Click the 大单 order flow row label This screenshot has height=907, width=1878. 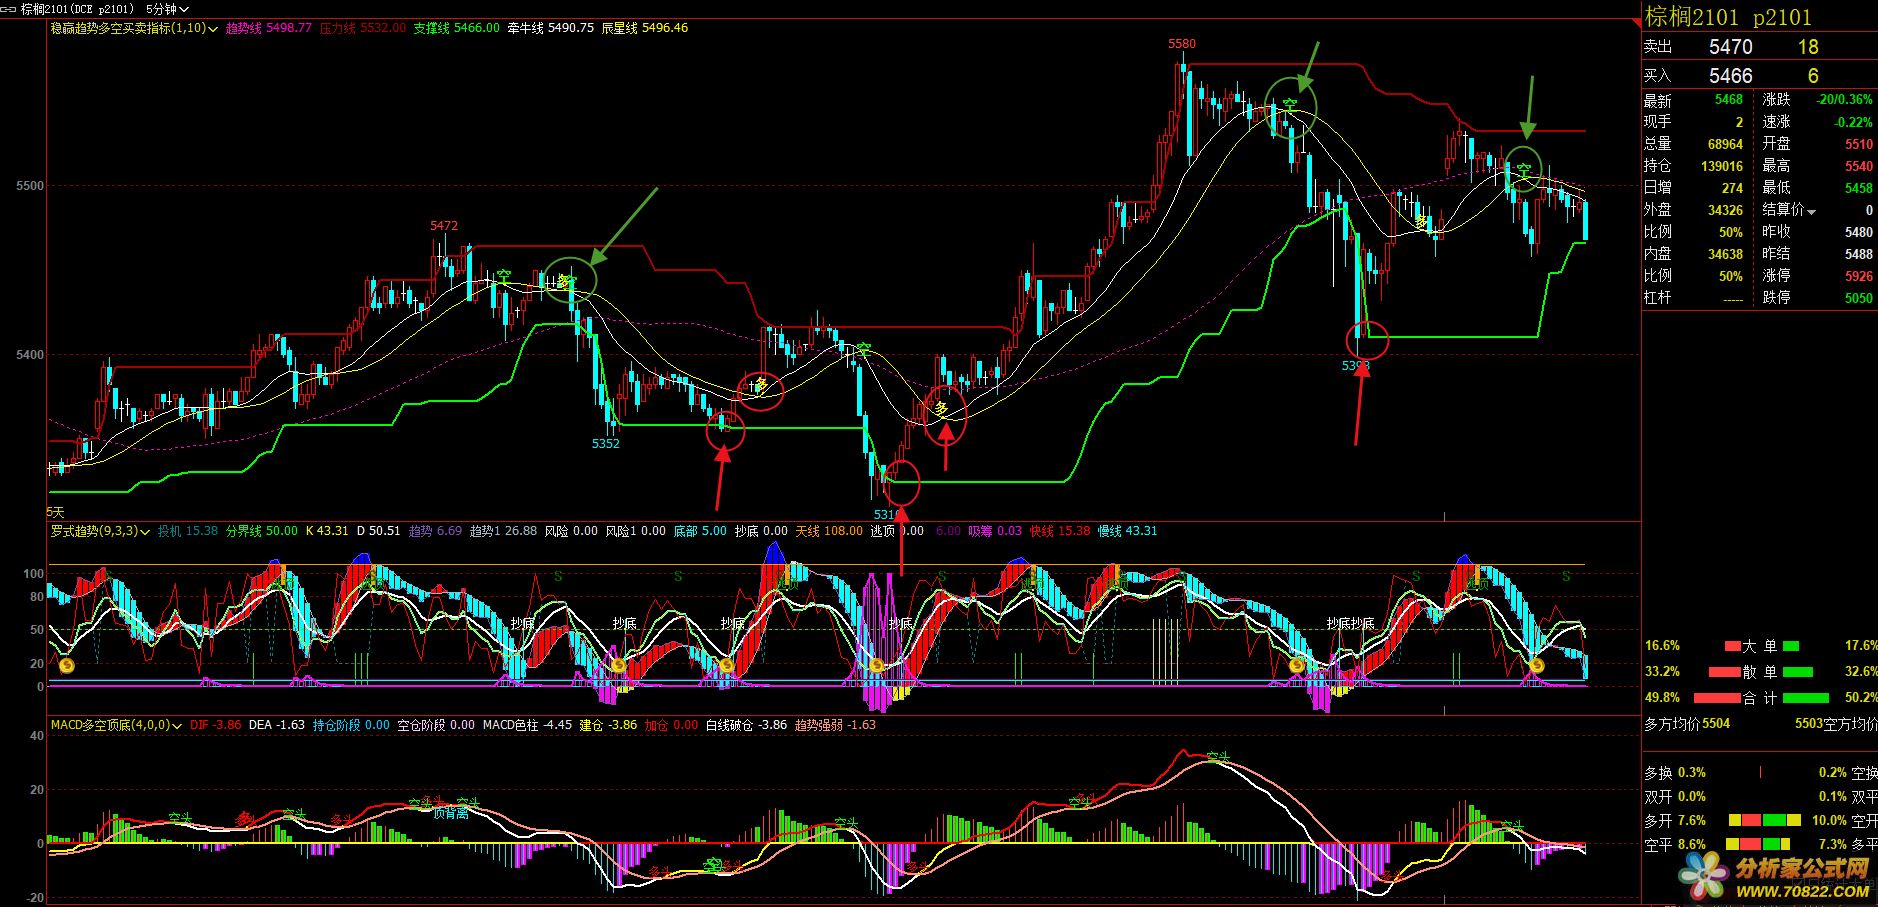[1760, 647]
